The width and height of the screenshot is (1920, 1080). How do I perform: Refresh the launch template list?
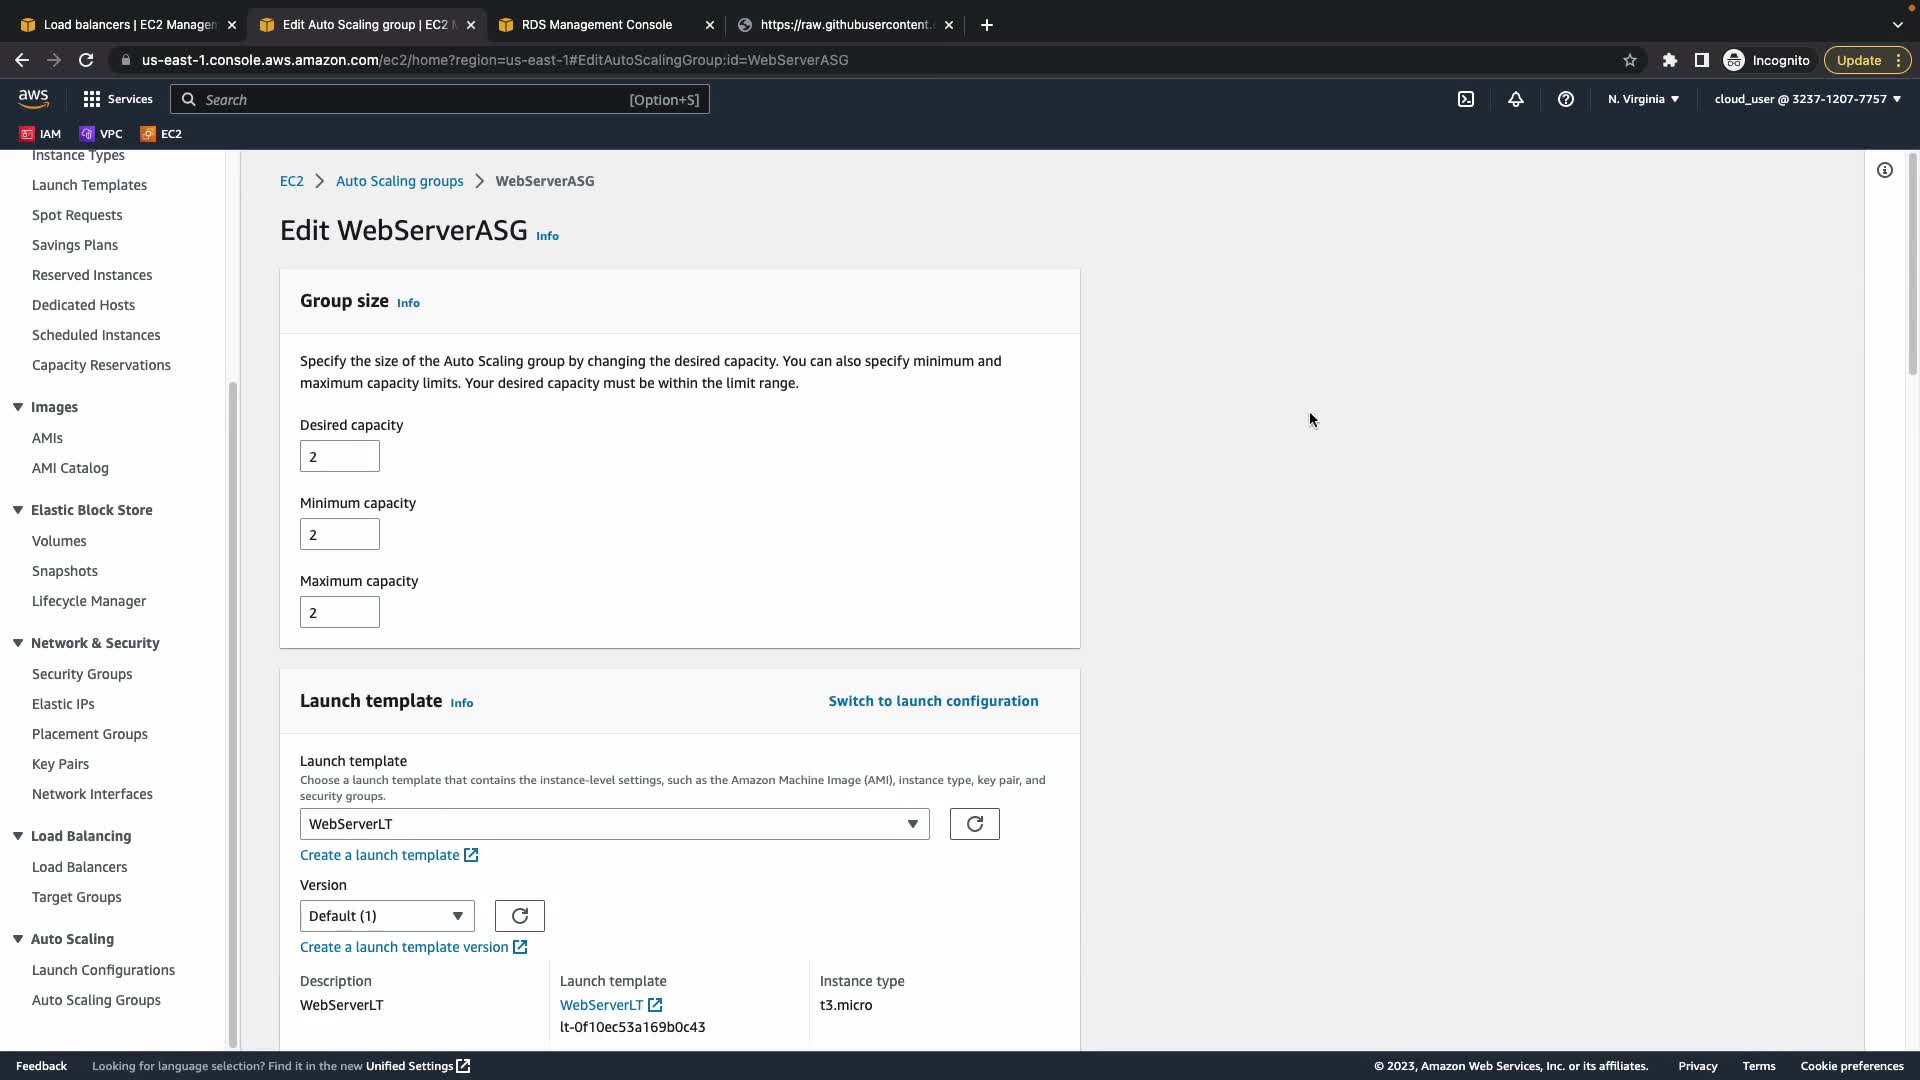974,824
